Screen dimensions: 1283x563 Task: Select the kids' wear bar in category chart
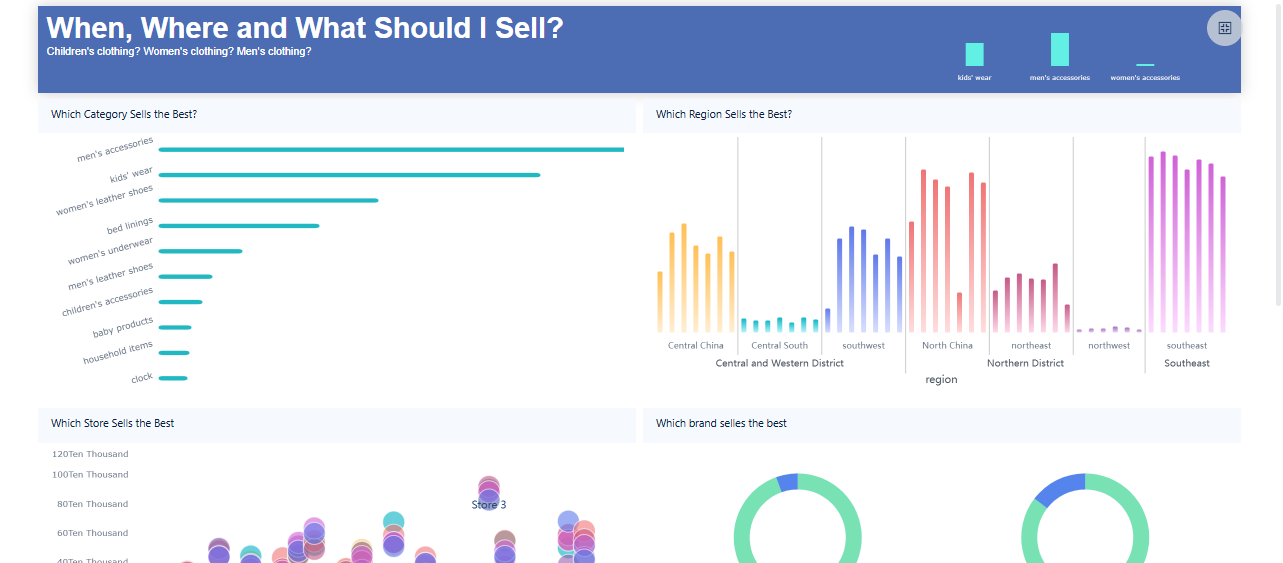click(x=349, y=175)
